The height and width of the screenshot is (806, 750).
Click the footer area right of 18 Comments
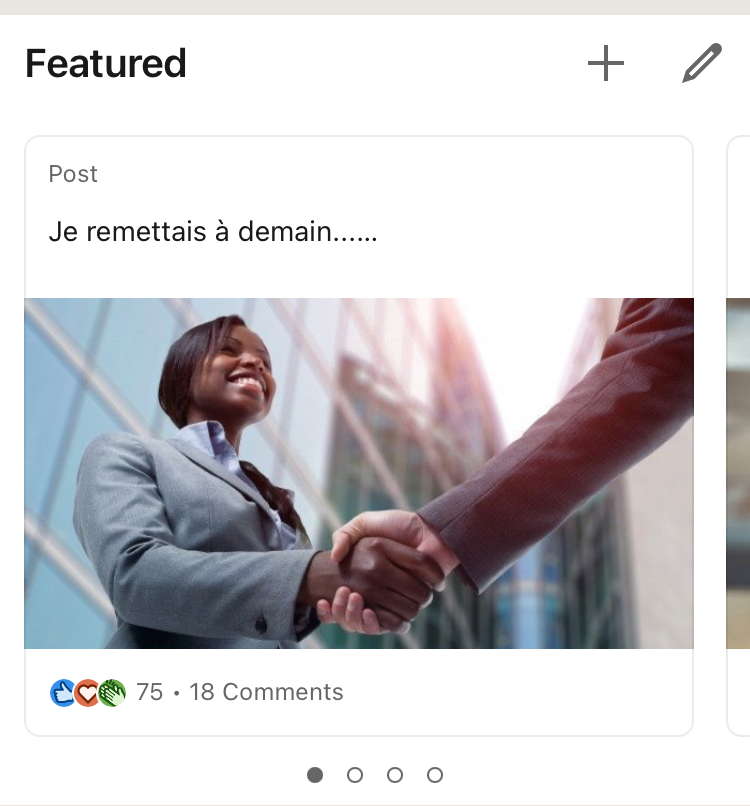(x=517, y=692)
